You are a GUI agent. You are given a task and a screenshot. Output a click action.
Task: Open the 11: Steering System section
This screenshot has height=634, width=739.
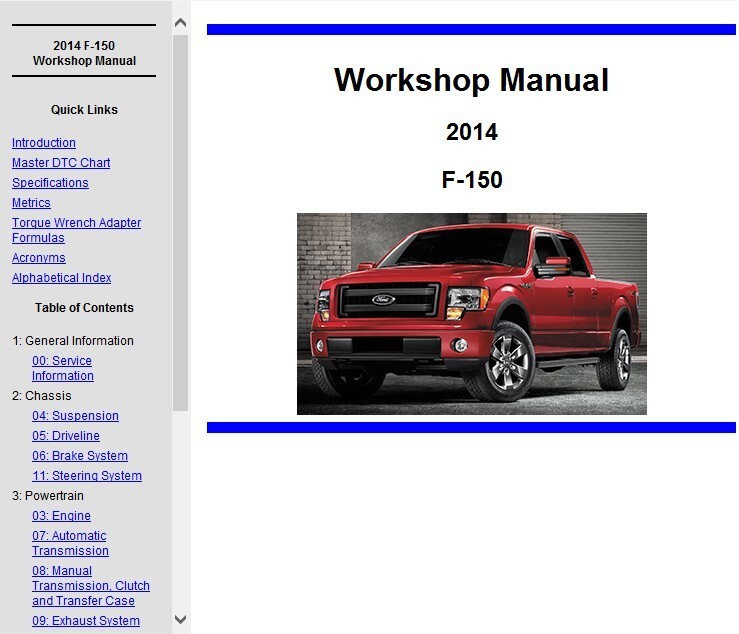[x=87, y=476]
